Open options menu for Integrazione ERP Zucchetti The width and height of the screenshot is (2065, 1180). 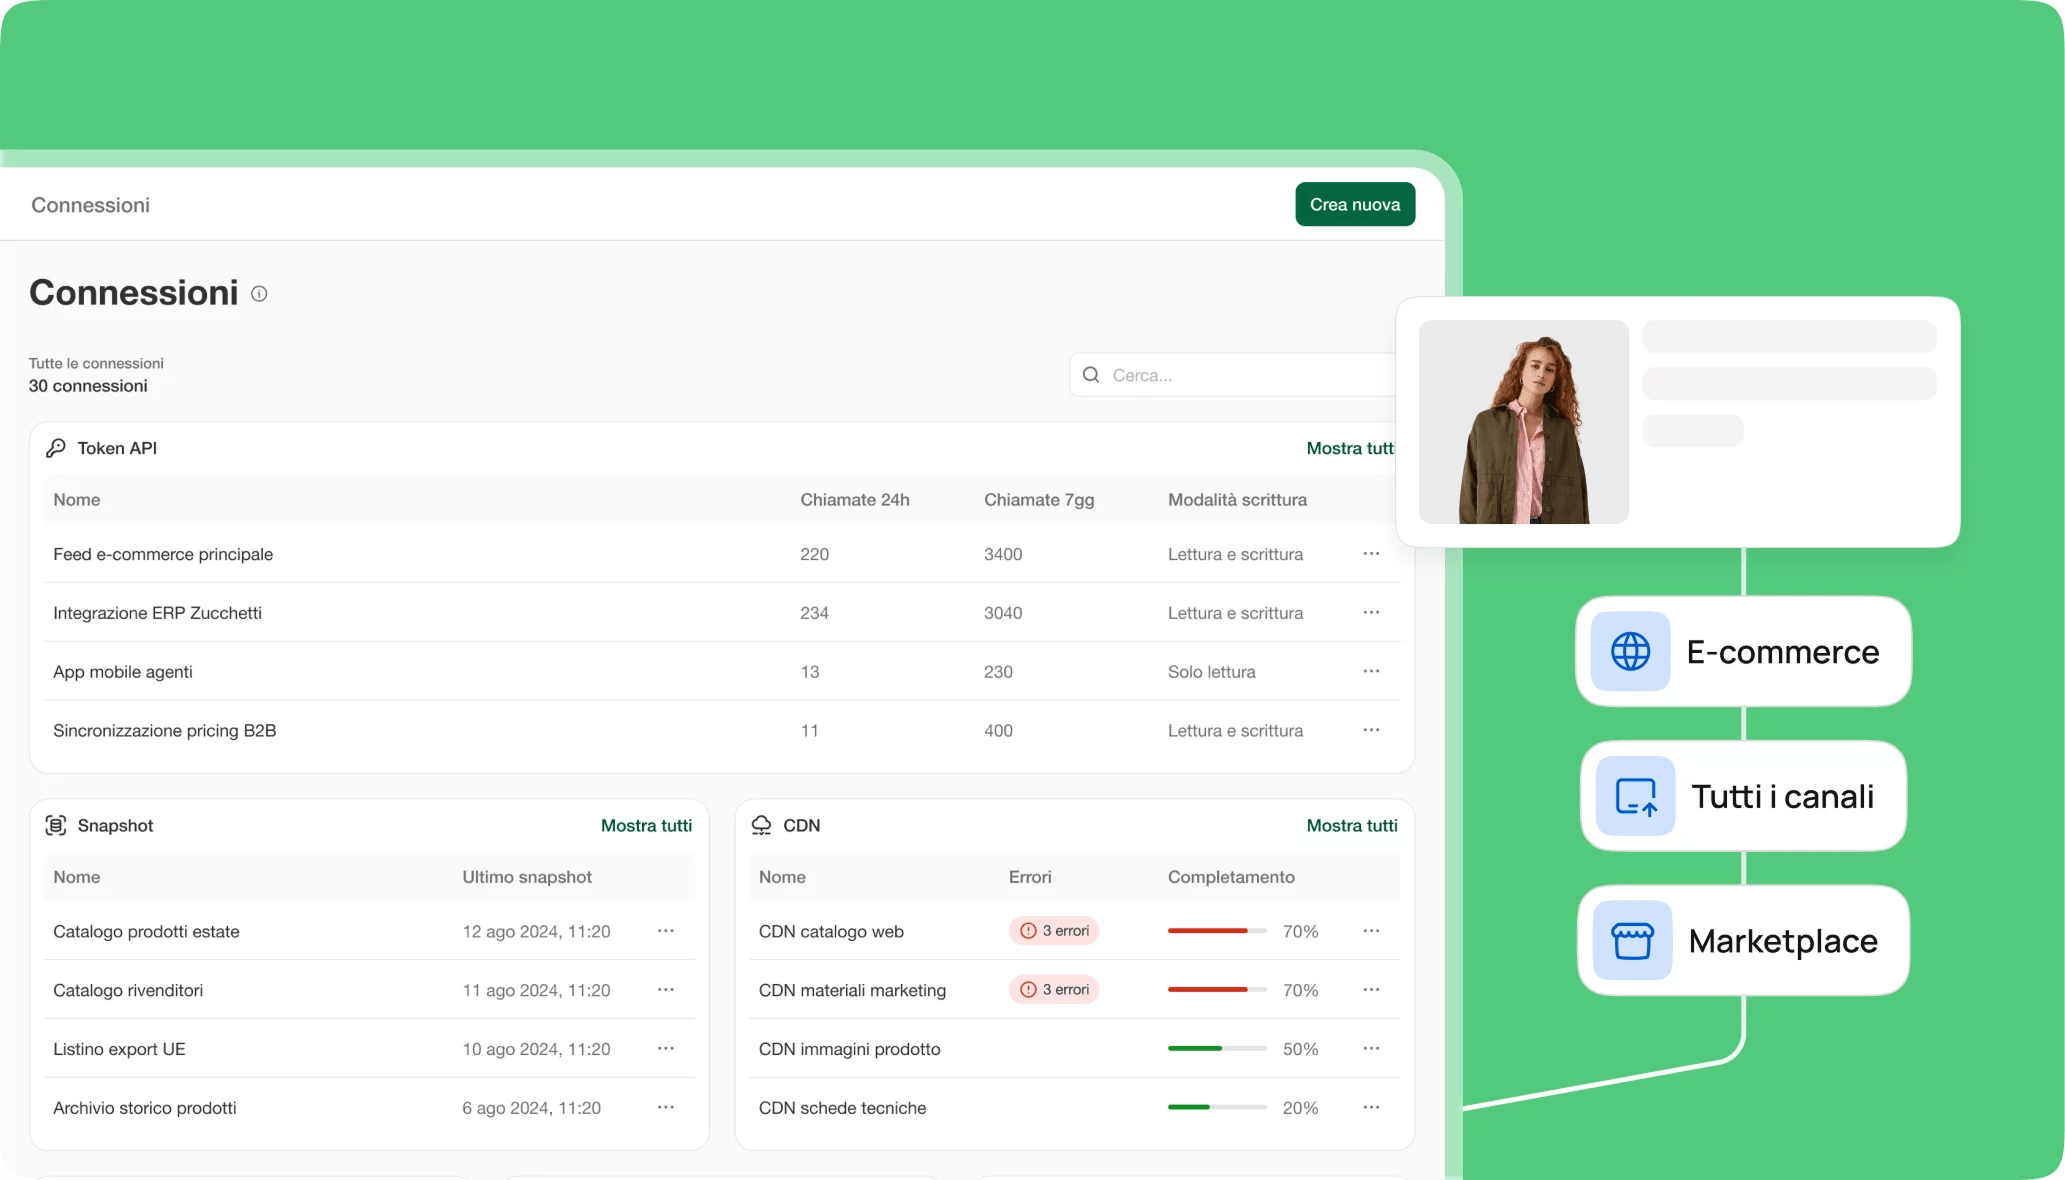(x=1371, y=613)
